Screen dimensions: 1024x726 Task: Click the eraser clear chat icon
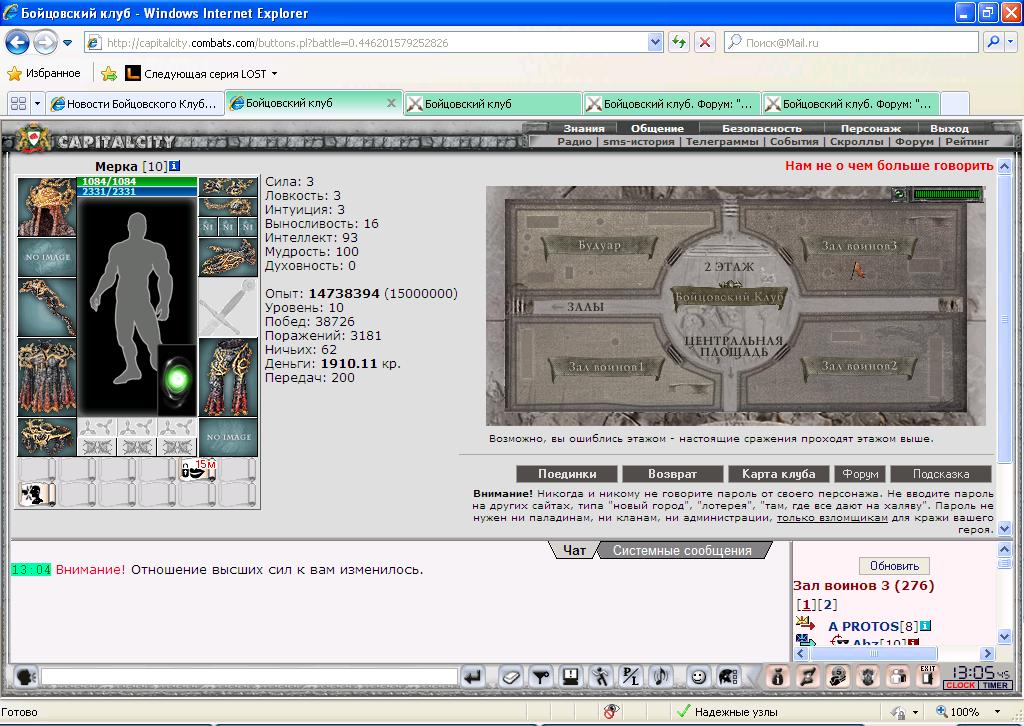pyautogui.click(x=510, y=677)
